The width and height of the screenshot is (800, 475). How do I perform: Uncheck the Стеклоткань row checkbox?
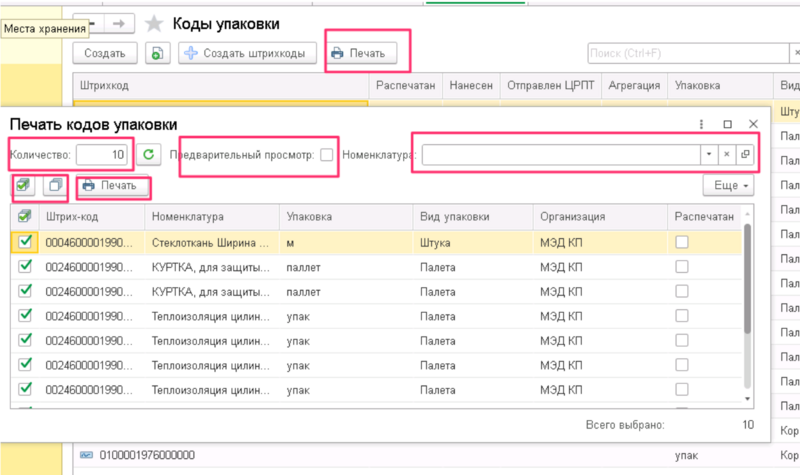(24, 242)
